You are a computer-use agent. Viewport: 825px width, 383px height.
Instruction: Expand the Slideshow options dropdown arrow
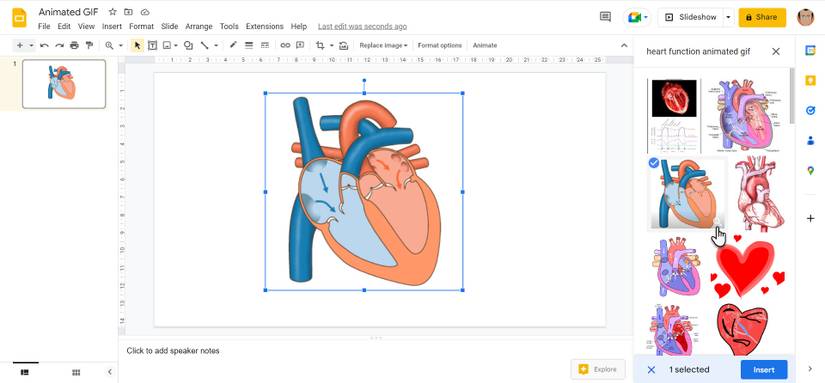729,17
